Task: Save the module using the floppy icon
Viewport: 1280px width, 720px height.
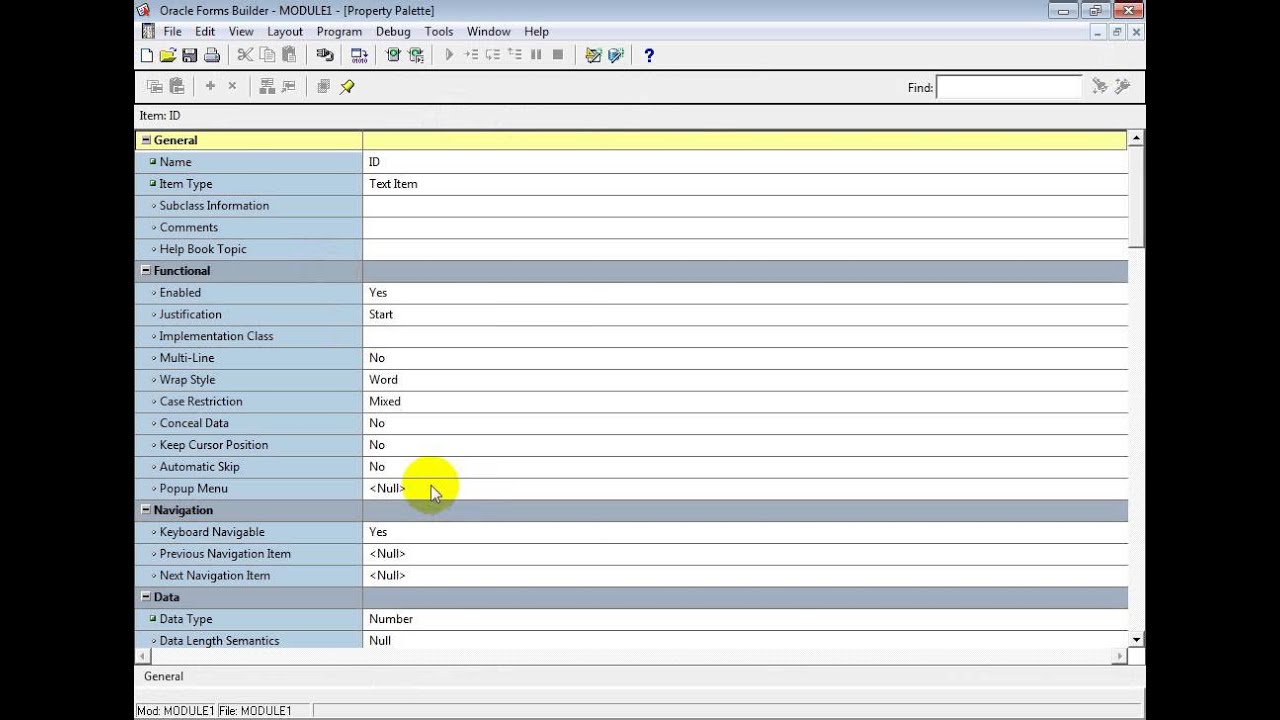Action: pos(189,55)
